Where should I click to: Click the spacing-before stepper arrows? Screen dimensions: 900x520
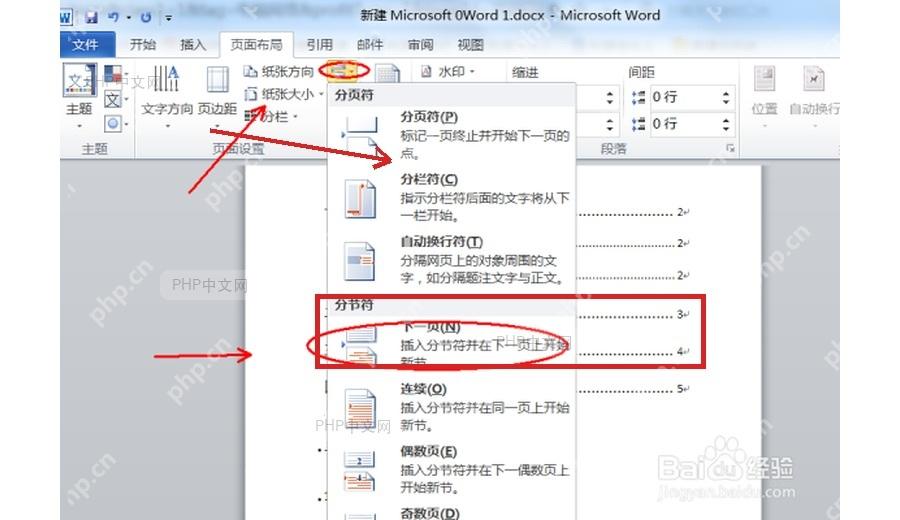click(x=726, y=97)
